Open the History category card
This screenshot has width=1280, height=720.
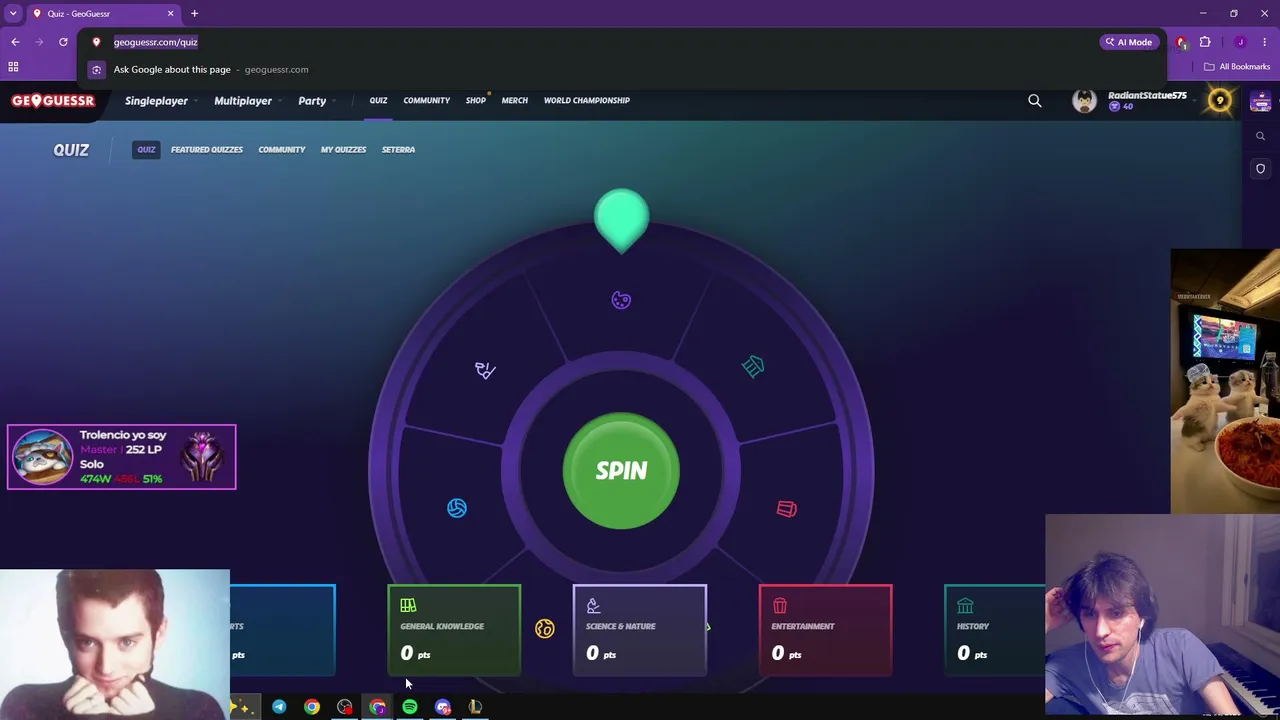(x=995, y=630)
